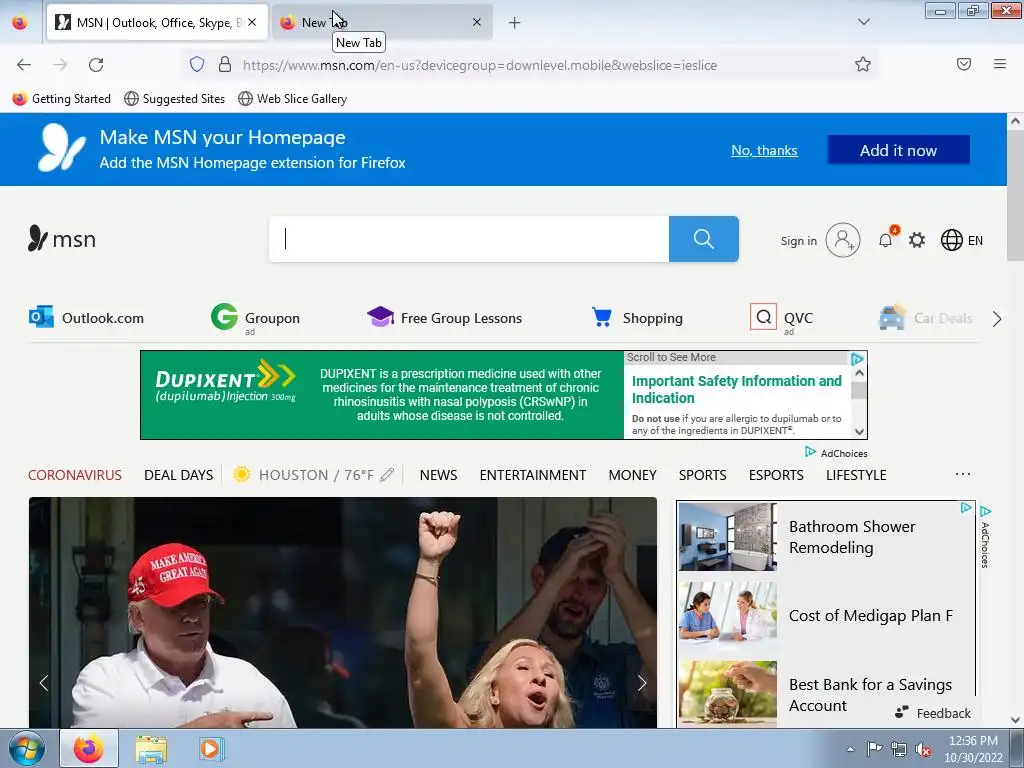This screenshot has width=1024, height=768.
Task: Open the Outlook.com shortcut
Action: 86,318
